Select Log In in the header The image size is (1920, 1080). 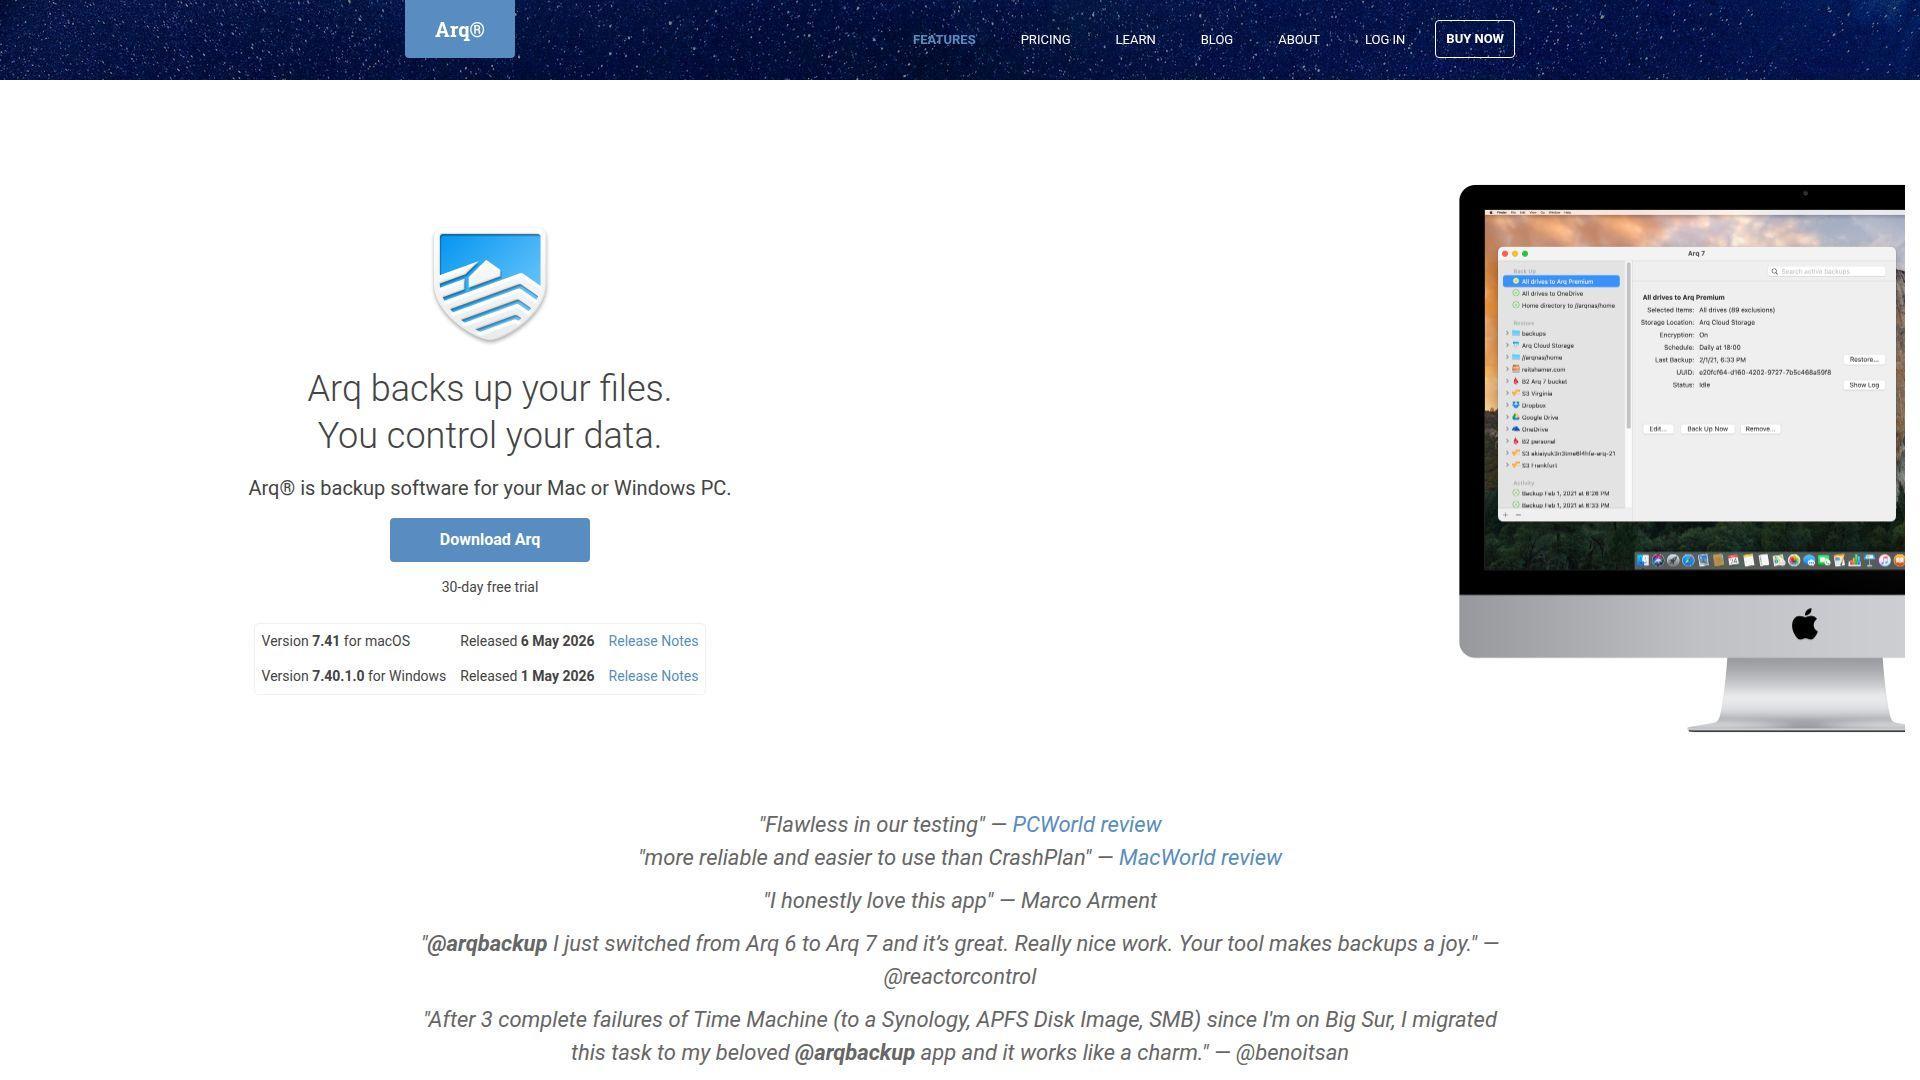pos(1384,40)
